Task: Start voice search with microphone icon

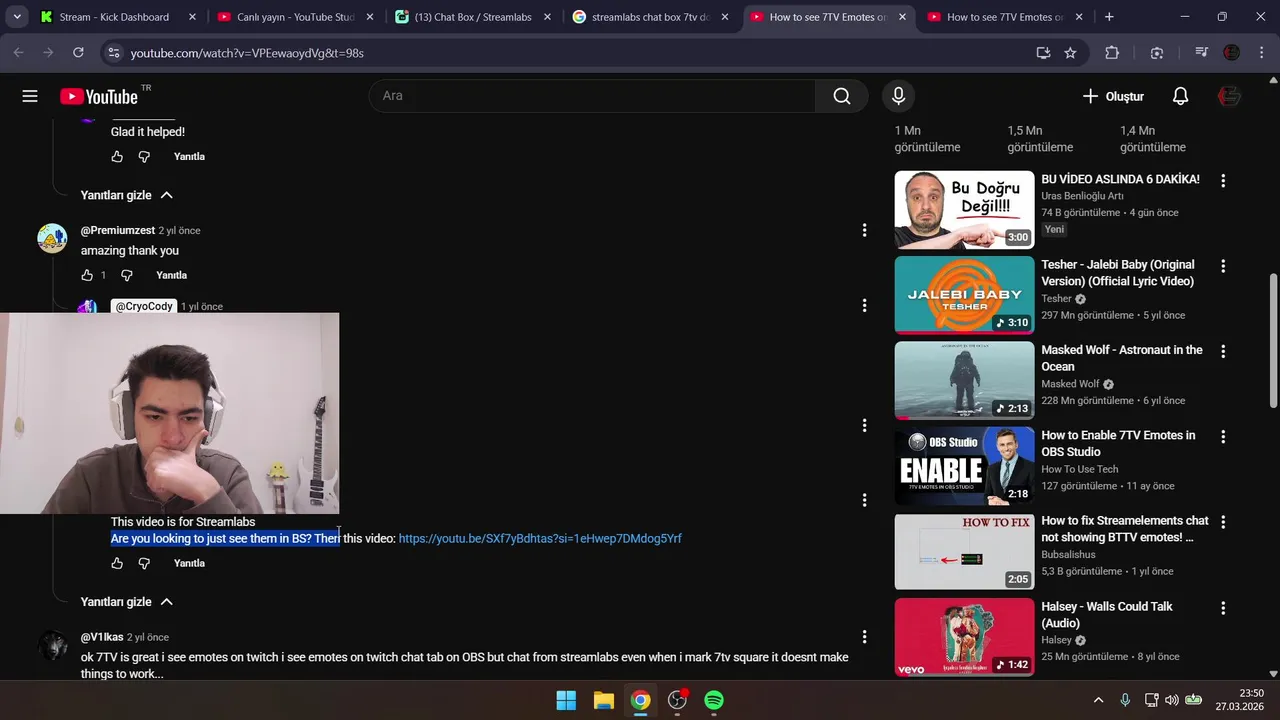Action: tap(898, 96)
